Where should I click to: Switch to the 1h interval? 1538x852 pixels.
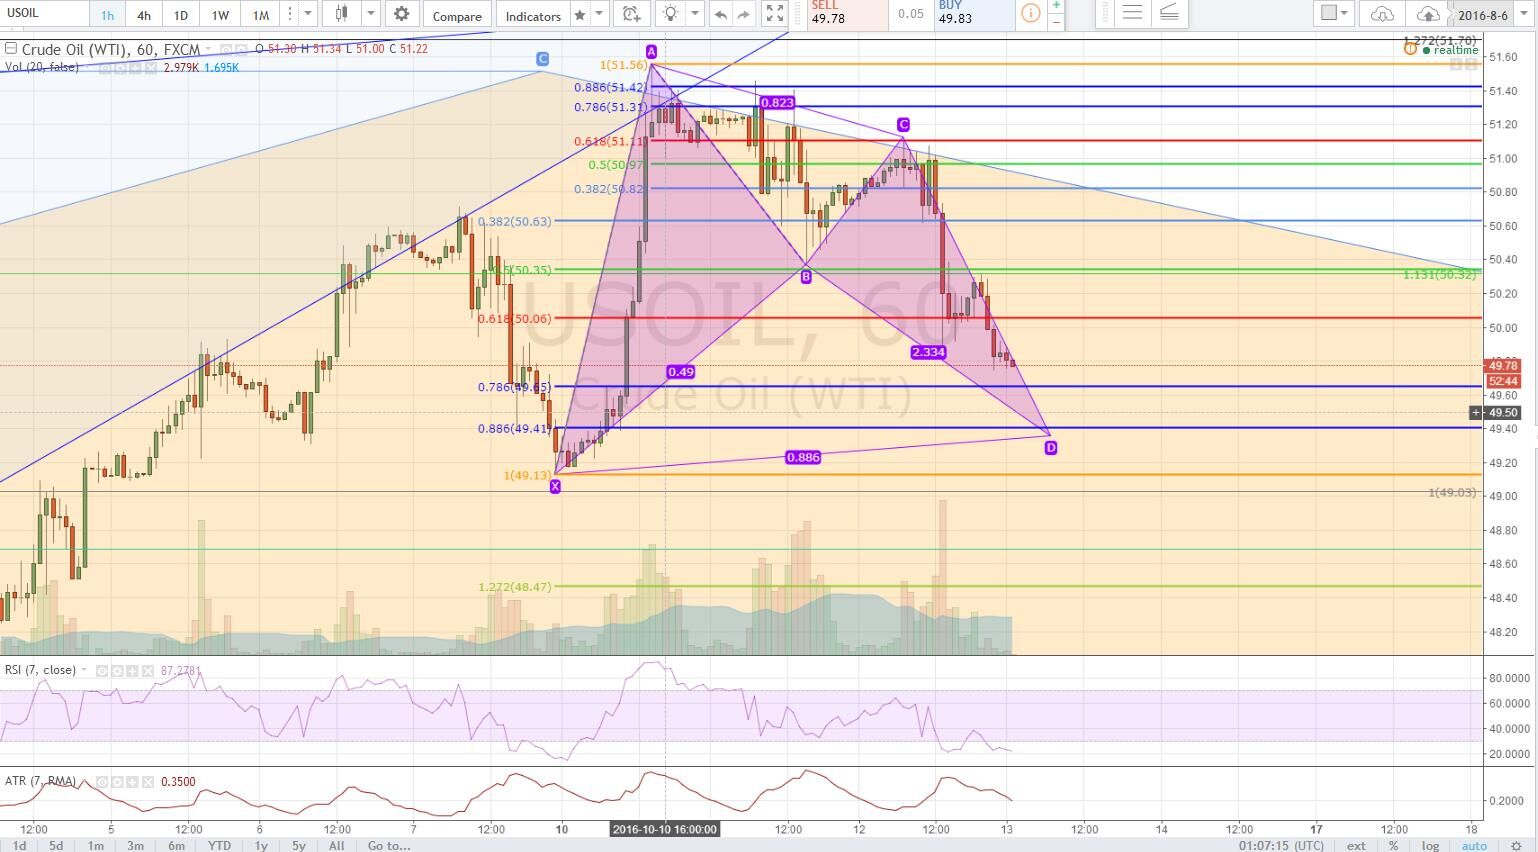(x=107, y=15)
